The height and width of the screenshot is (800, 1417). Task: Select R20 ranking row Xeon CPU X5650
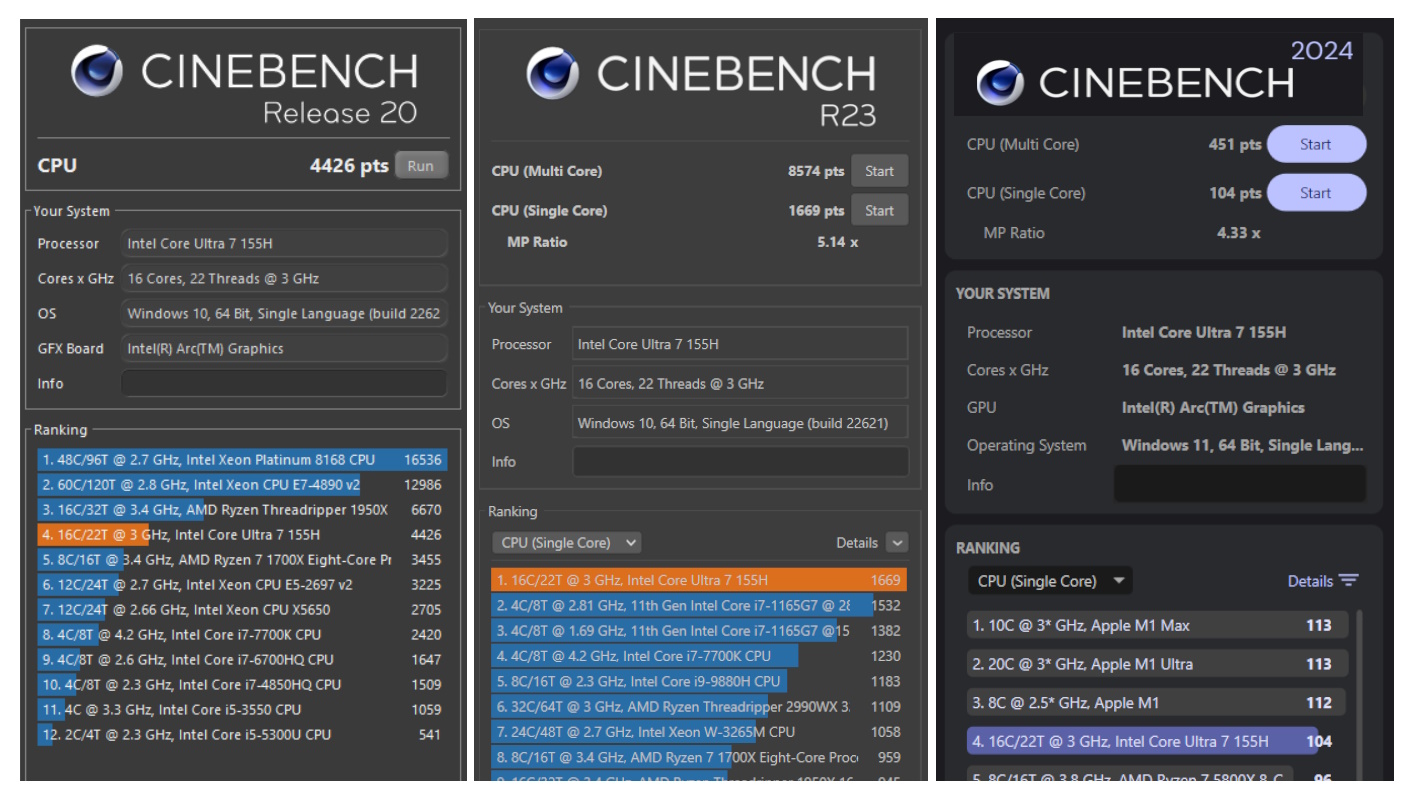point(242,610)
